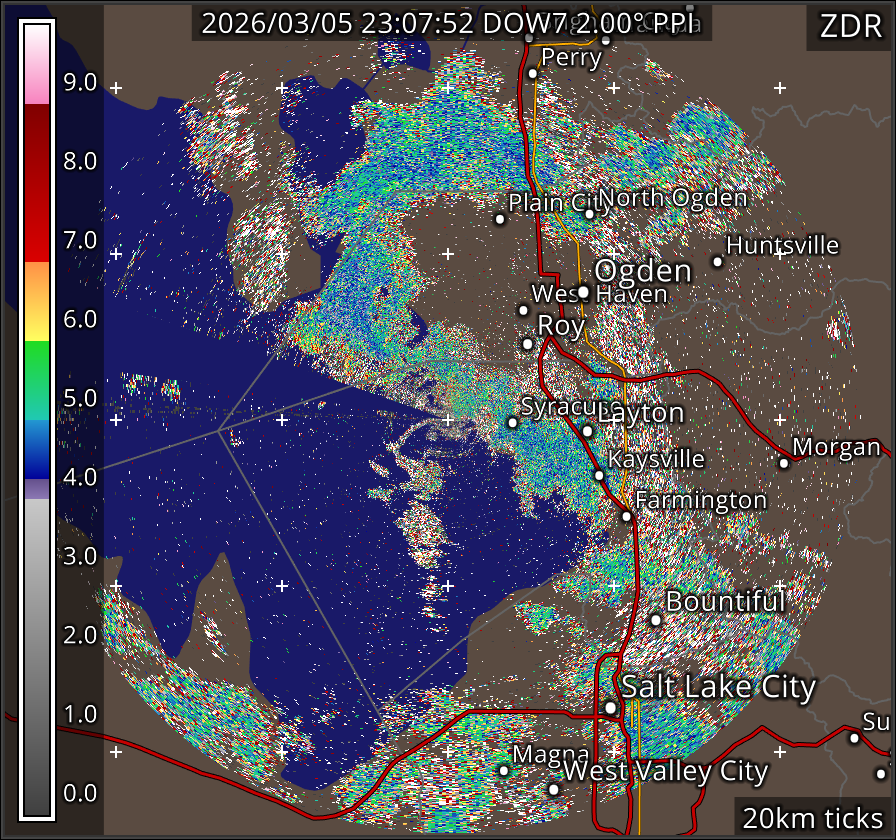Viewport: 896px width, 840px height.
Task: Click the Huntsville location marker dot
Action: pyautogui.click(x=717, y=262)
